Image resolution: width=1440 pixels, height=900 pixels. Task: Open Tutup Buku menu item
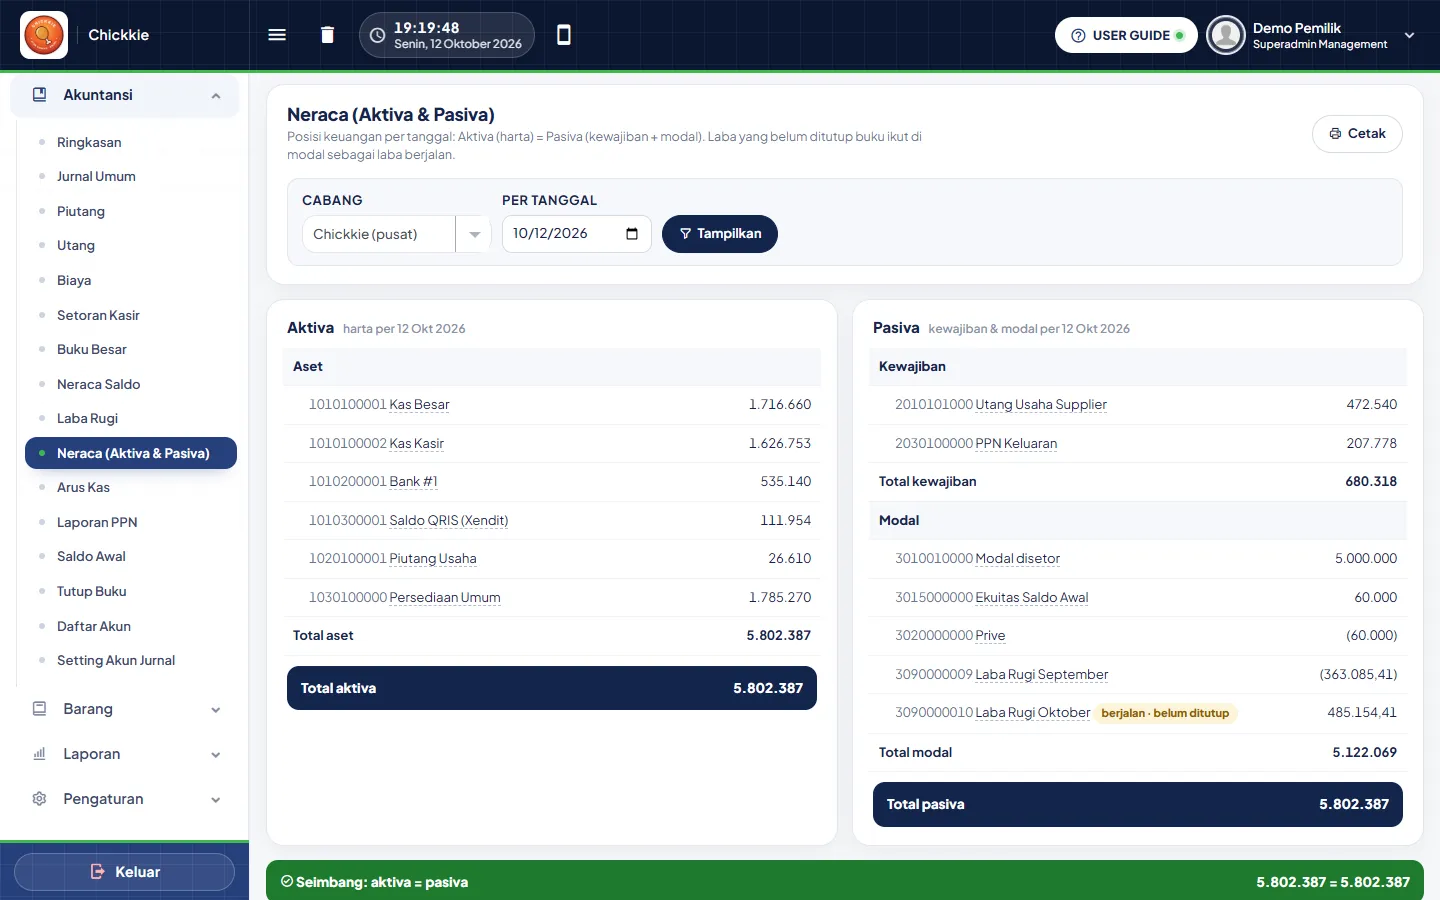coord(92,592)
